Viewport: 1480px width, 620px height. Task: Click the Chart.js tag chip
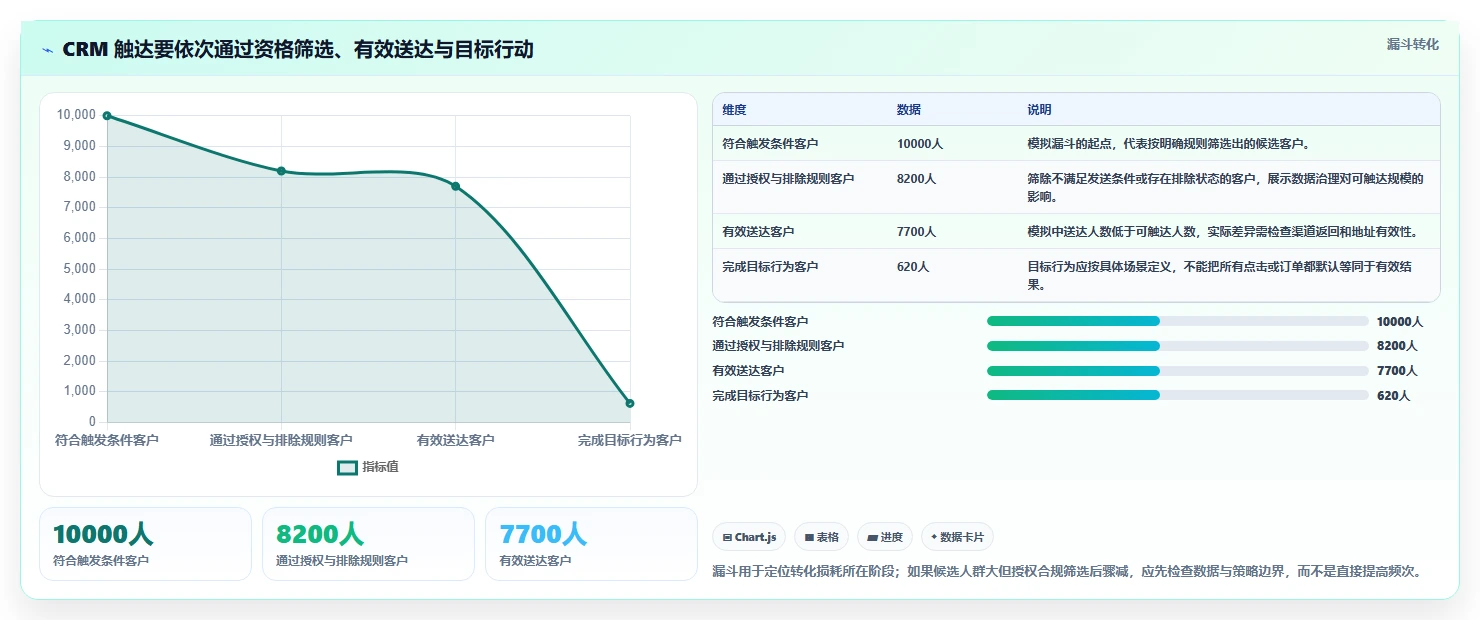tap(749, 537)
